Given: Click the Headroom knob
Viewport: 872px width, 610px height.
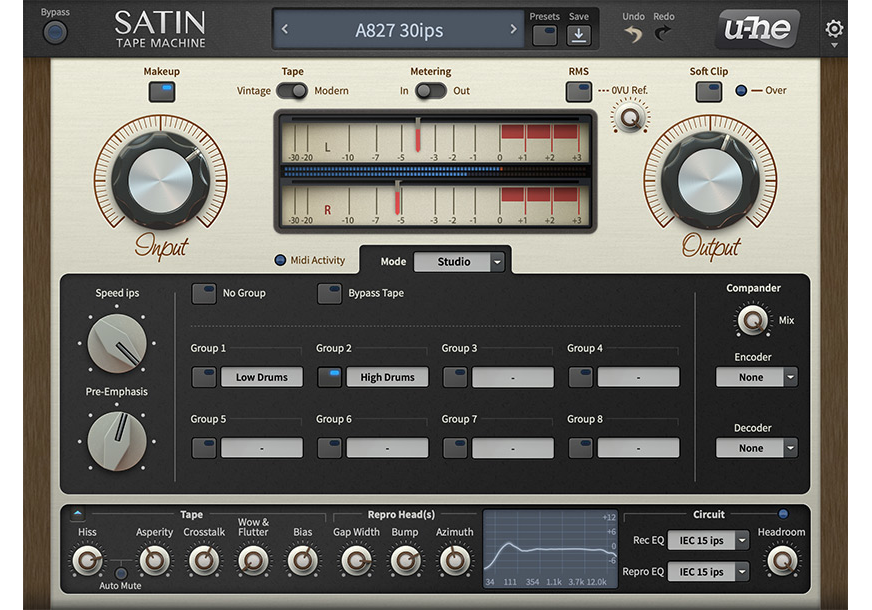Looking at the screenshot, I should tap(781, 561).
